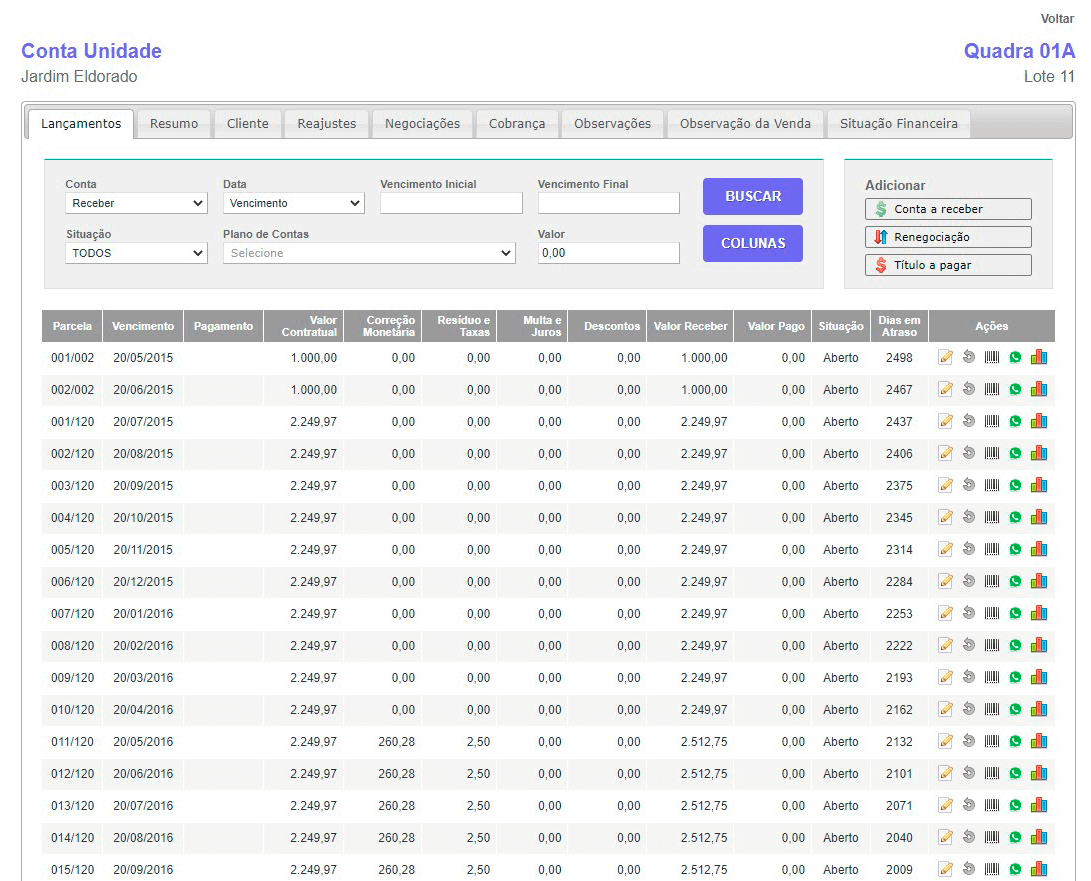This screenshot has width=1091, height=881.
Task: Open the bar chart icon for installment 008/120
Action: tap(1039, 645)
